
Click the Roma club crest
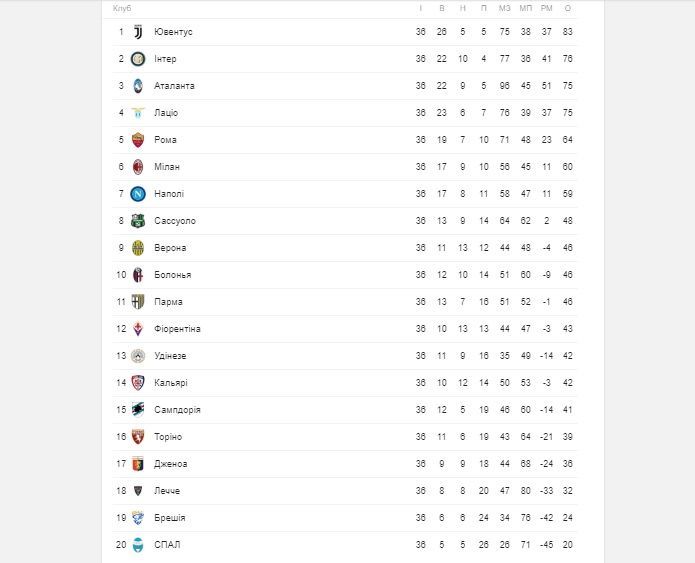[138, 140]
